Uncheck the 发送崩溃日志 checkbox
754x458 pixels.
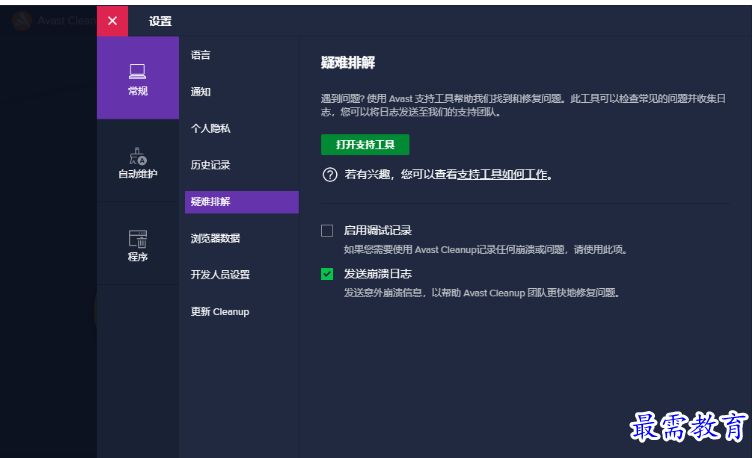coord(327,274)
